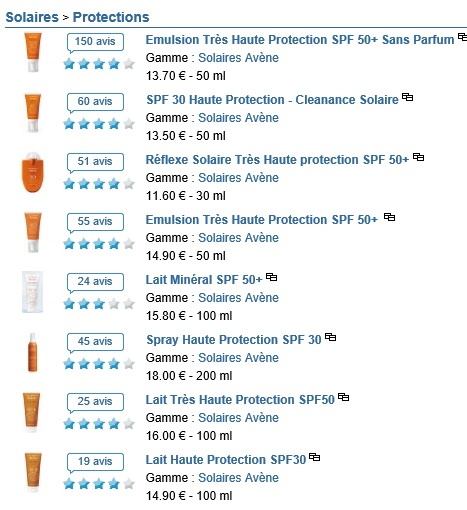Go to Protections breadcrumb link
This screenshot has width=467, height=510.
pyautogui.click(x=111, y=17)
